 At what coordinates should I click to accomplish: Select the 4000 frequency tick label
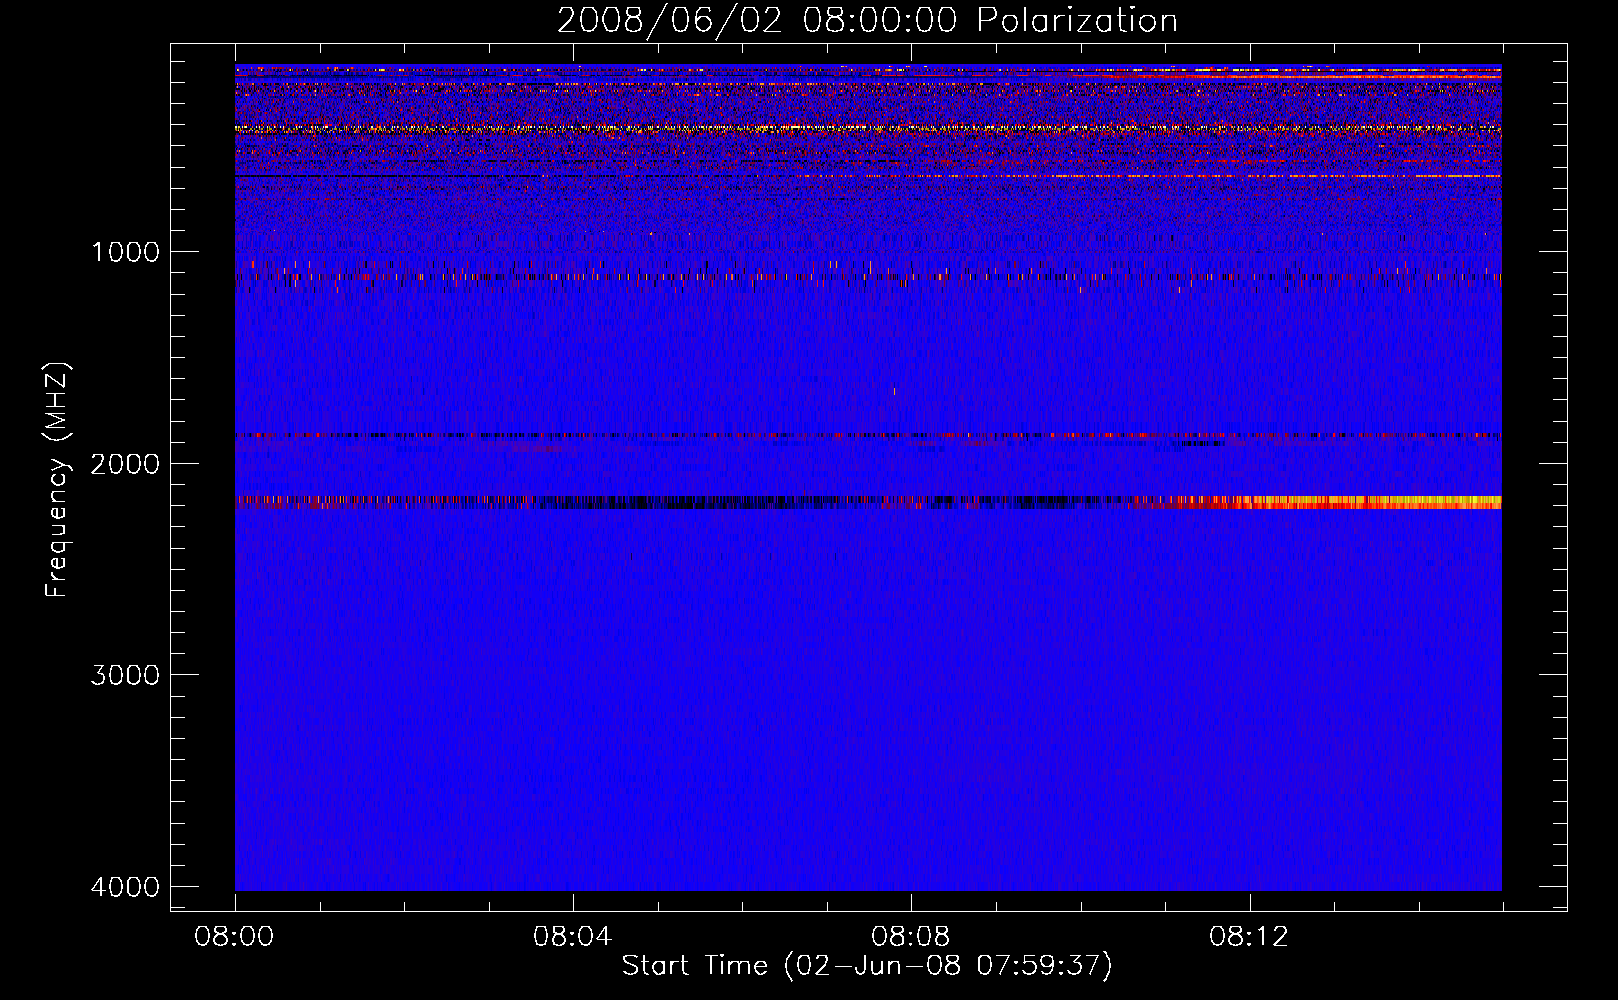125,887
